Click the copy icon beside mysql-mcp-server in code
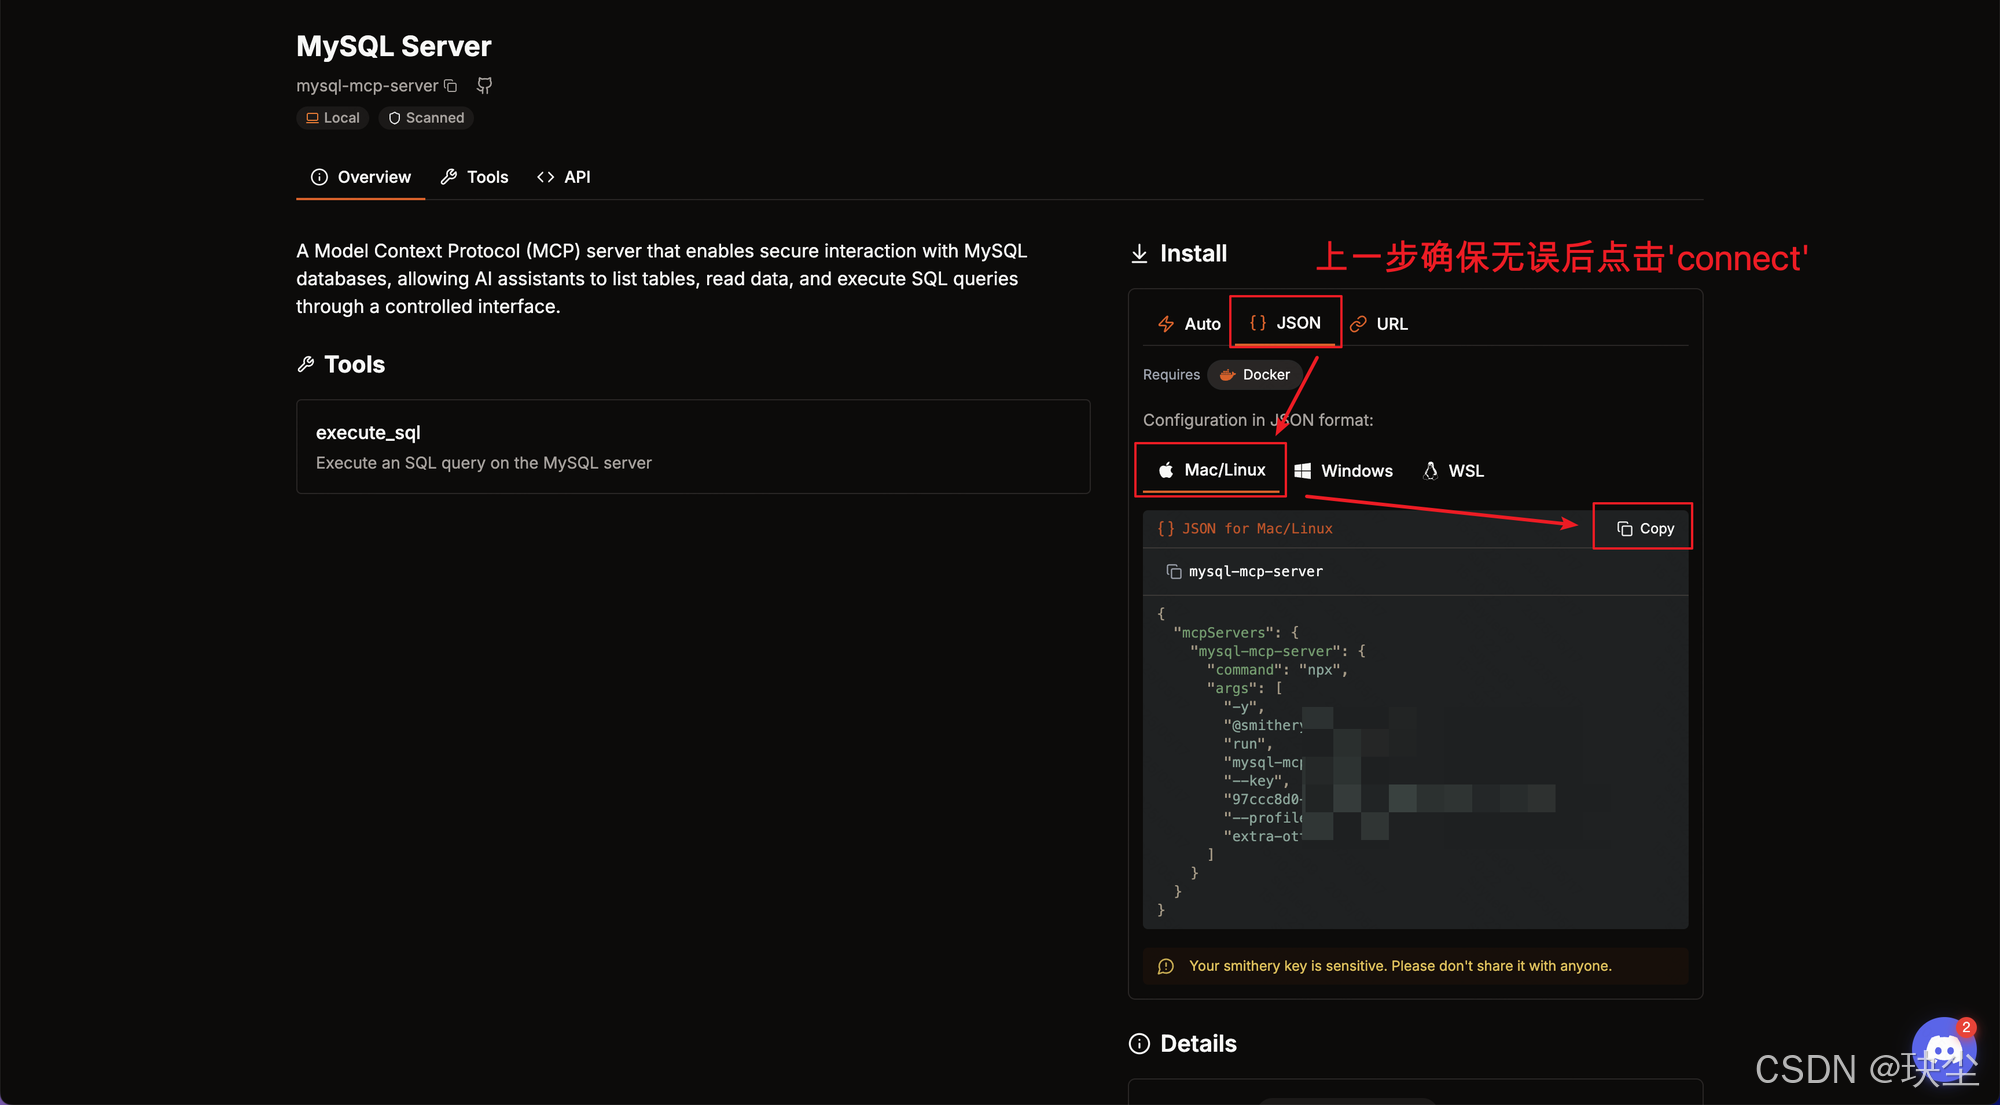 coord(1174,572)
